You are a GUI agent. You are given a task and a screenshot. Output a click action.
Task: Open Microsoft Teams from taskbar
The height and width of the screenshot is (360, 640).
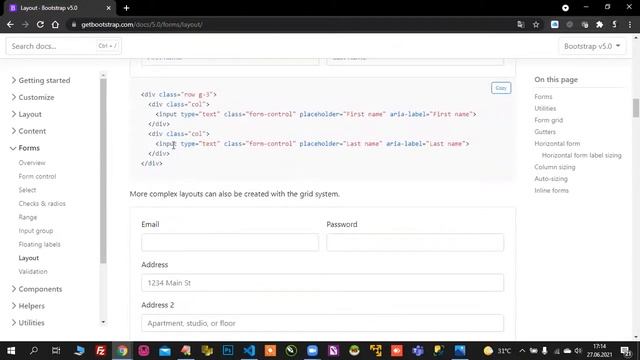point(418,351)
